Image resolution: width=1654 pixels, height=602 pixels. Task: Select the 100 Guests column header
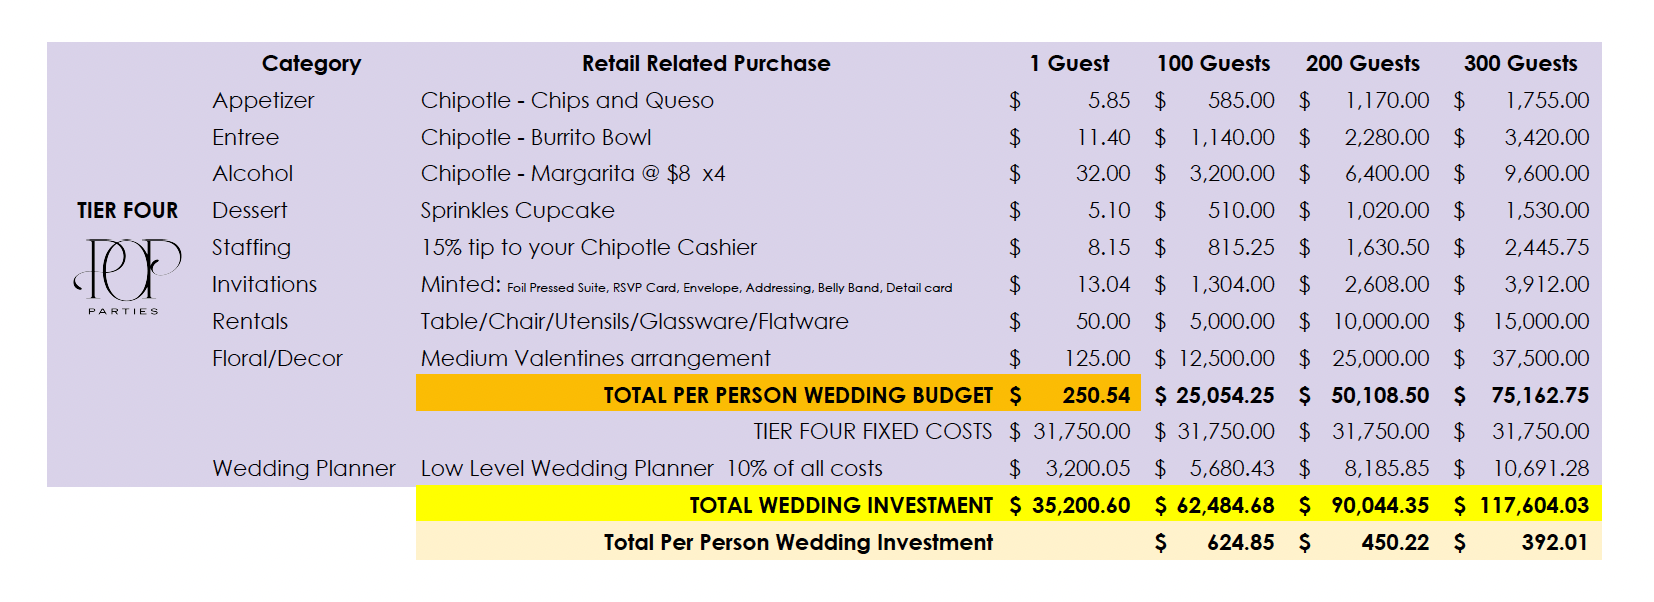click(x=1213, y=64)
